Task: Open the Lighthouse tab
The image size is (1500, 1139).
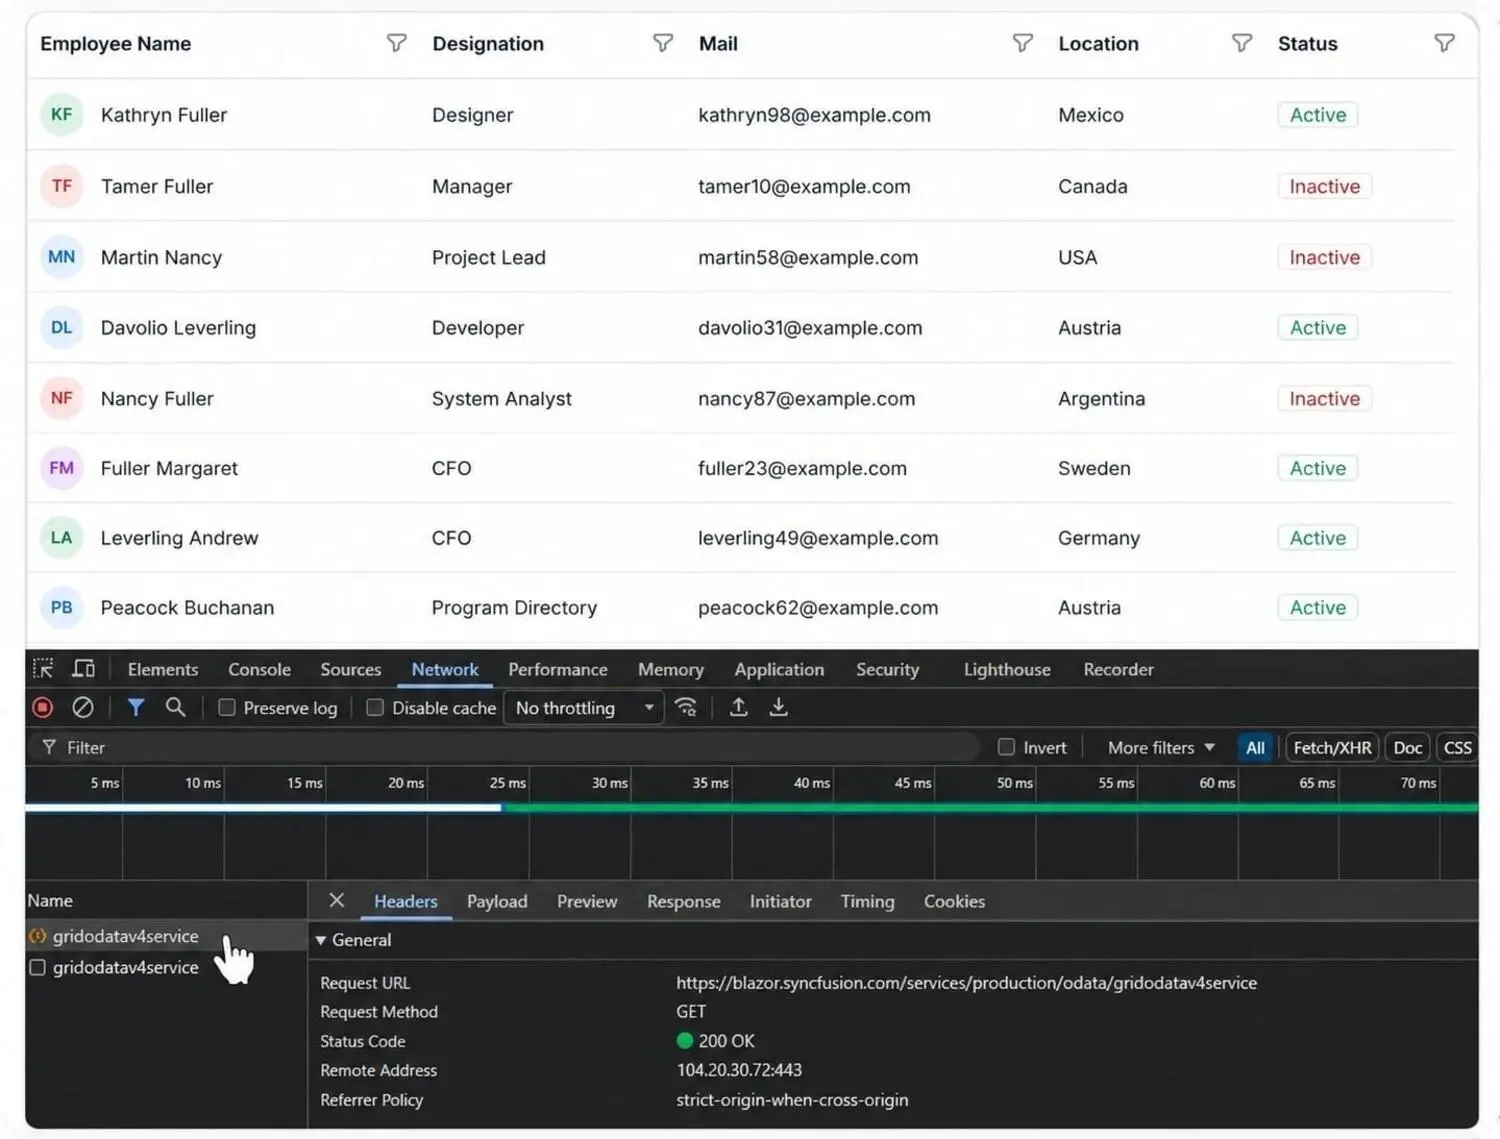Action: (x=1007, y=670)
